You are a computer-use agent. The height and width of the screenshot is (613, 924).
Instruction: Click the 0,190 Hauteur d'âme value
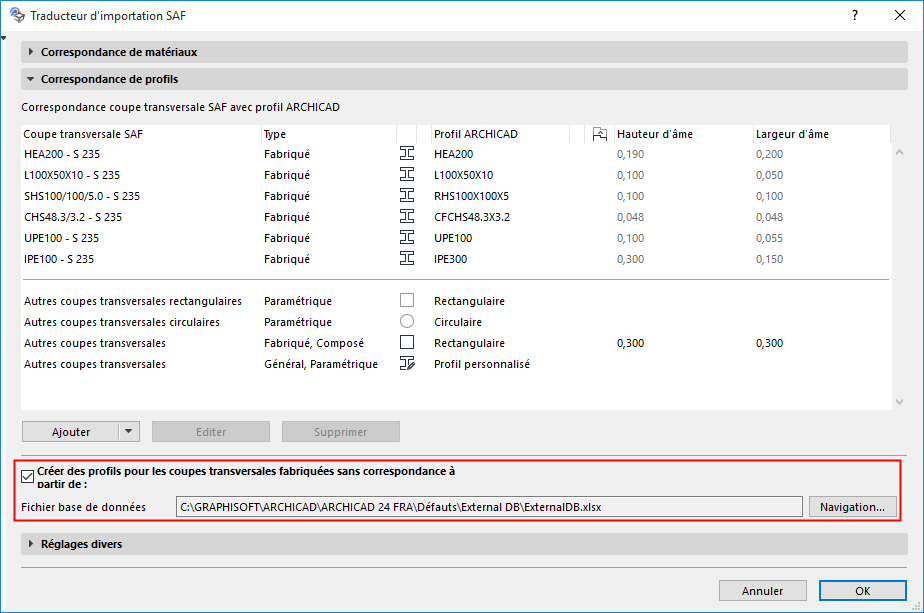[631, 154]
